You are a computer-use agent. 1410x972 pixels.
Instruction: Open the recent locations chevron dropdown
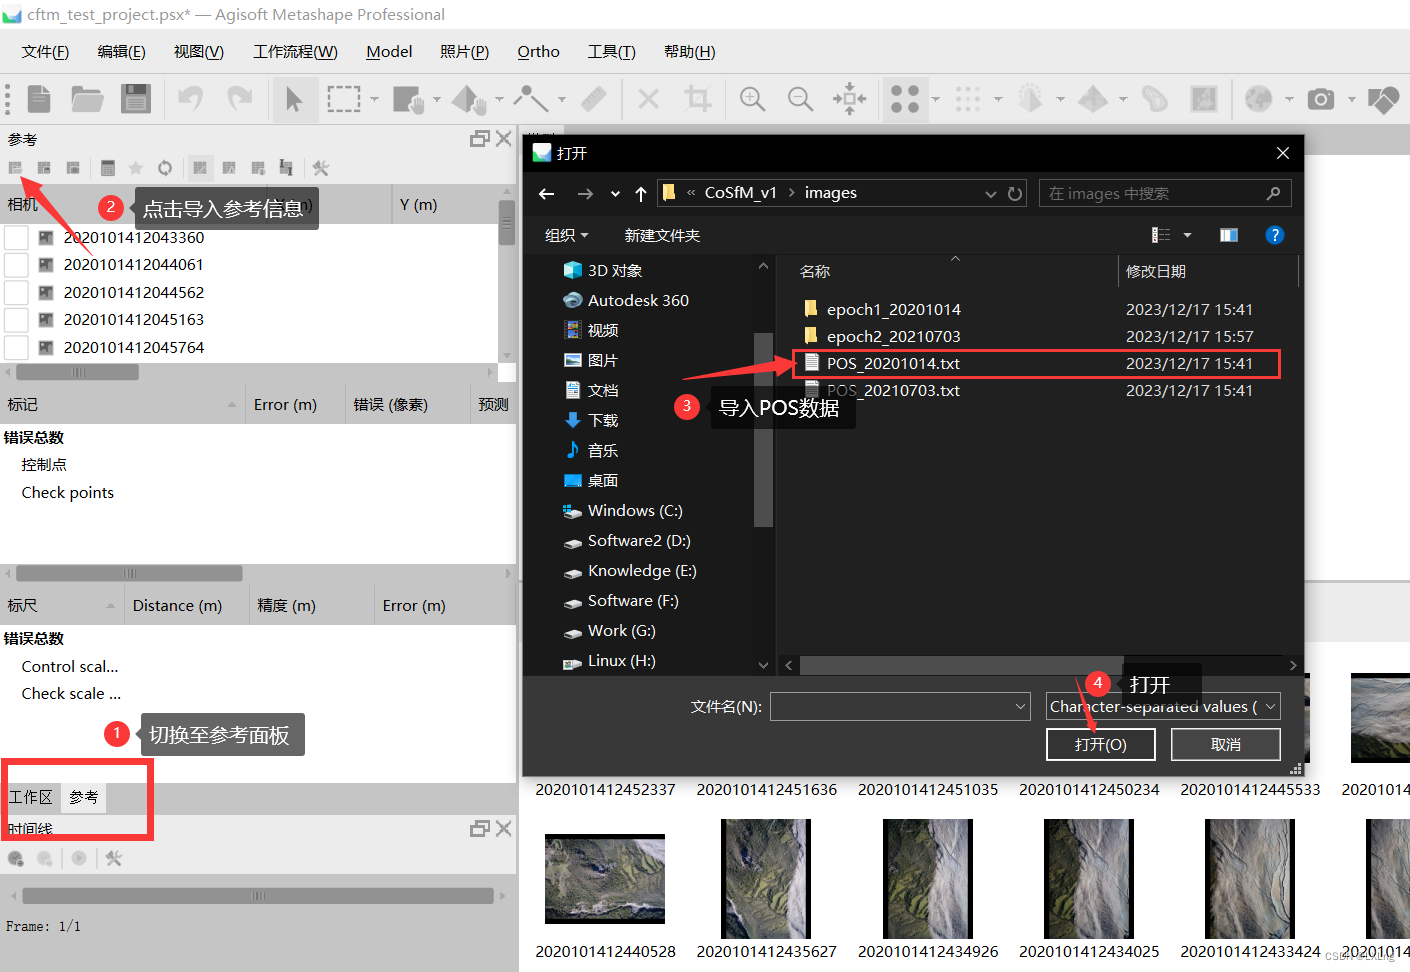point(615,193)
